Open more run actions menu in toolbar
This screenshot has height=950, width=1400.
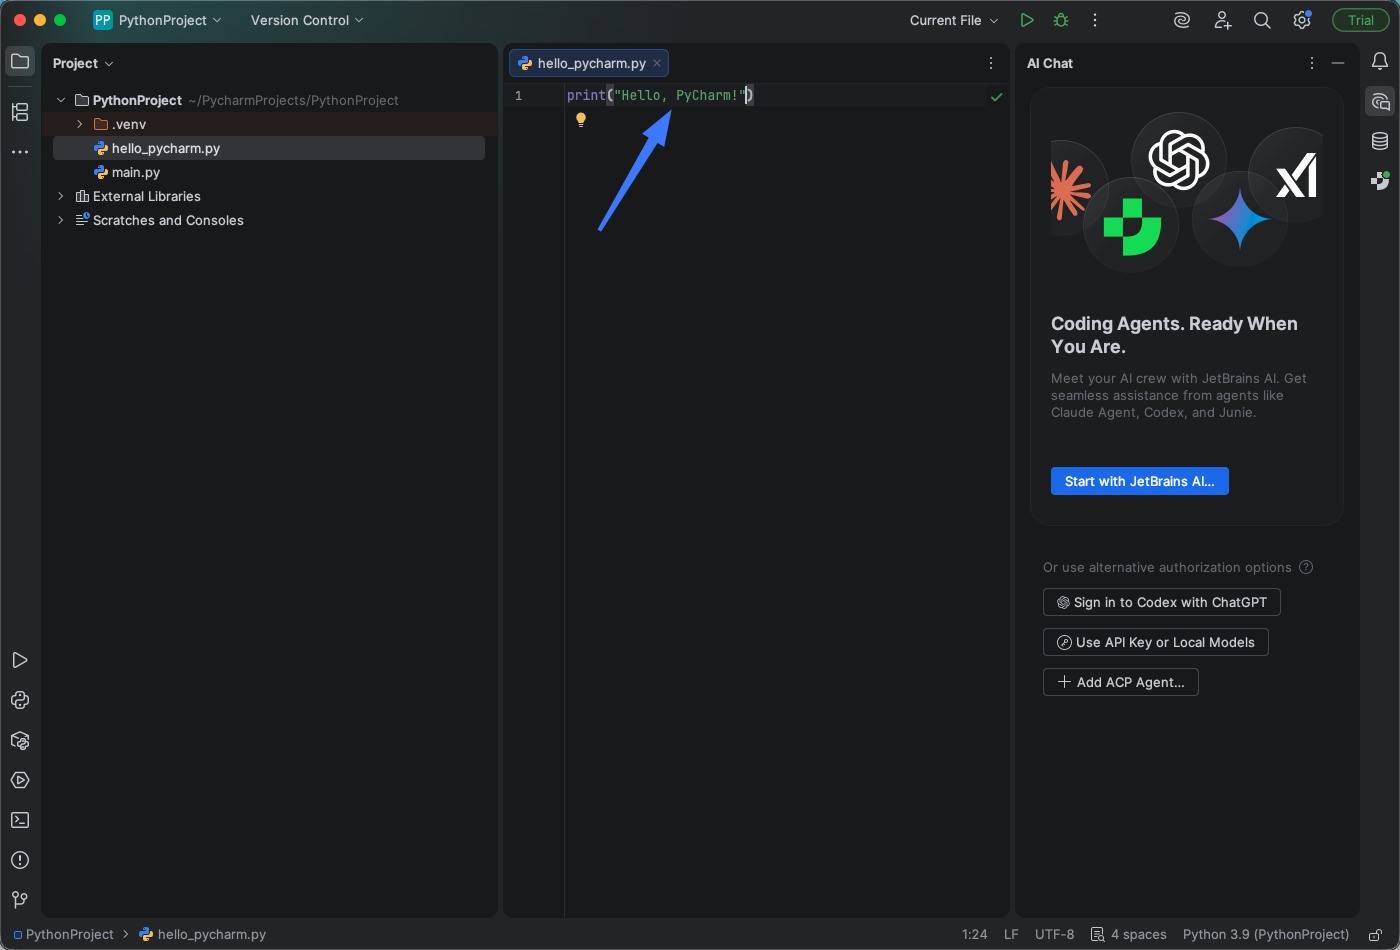coord(1095,20)
